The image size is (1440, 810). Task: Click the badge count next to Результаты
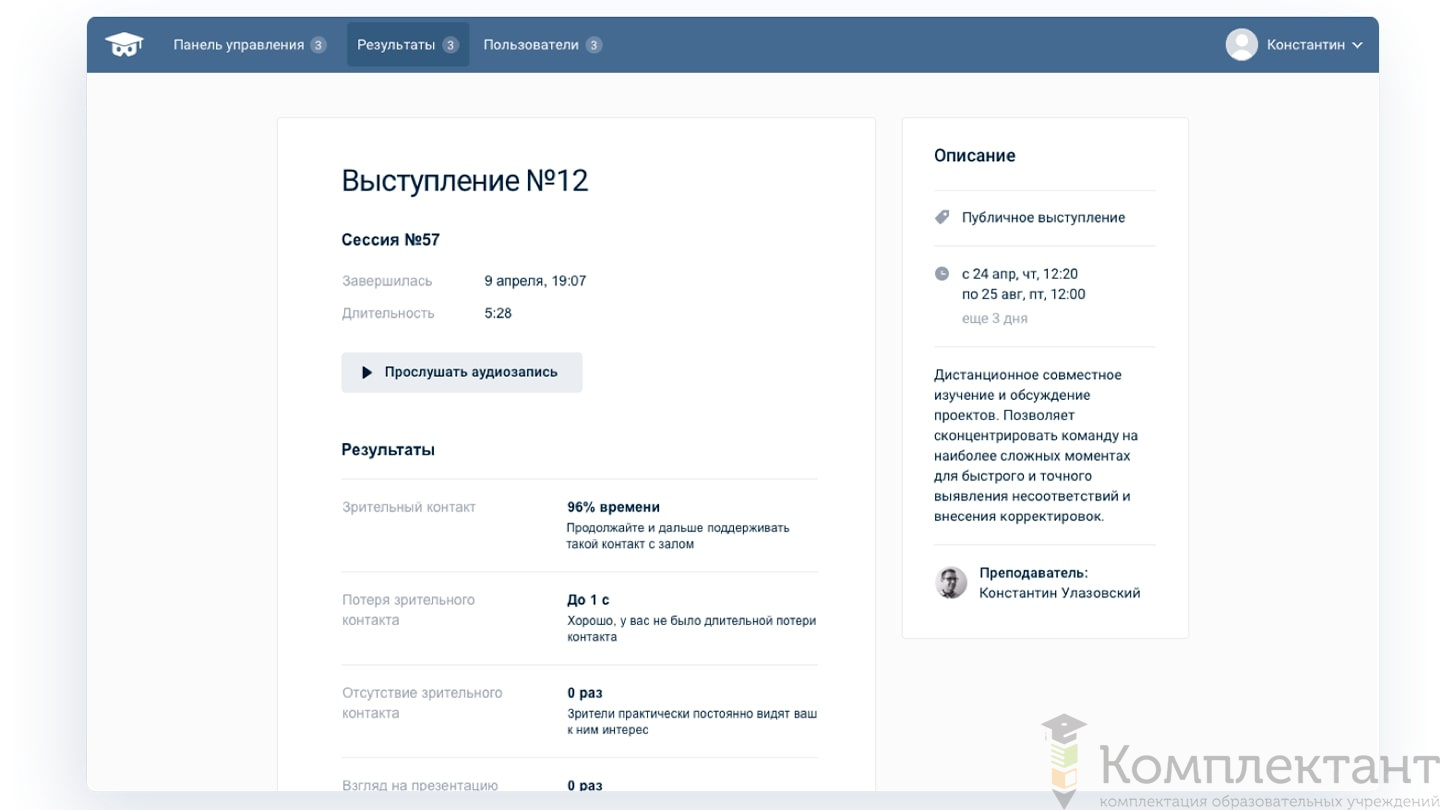[450, 45]
